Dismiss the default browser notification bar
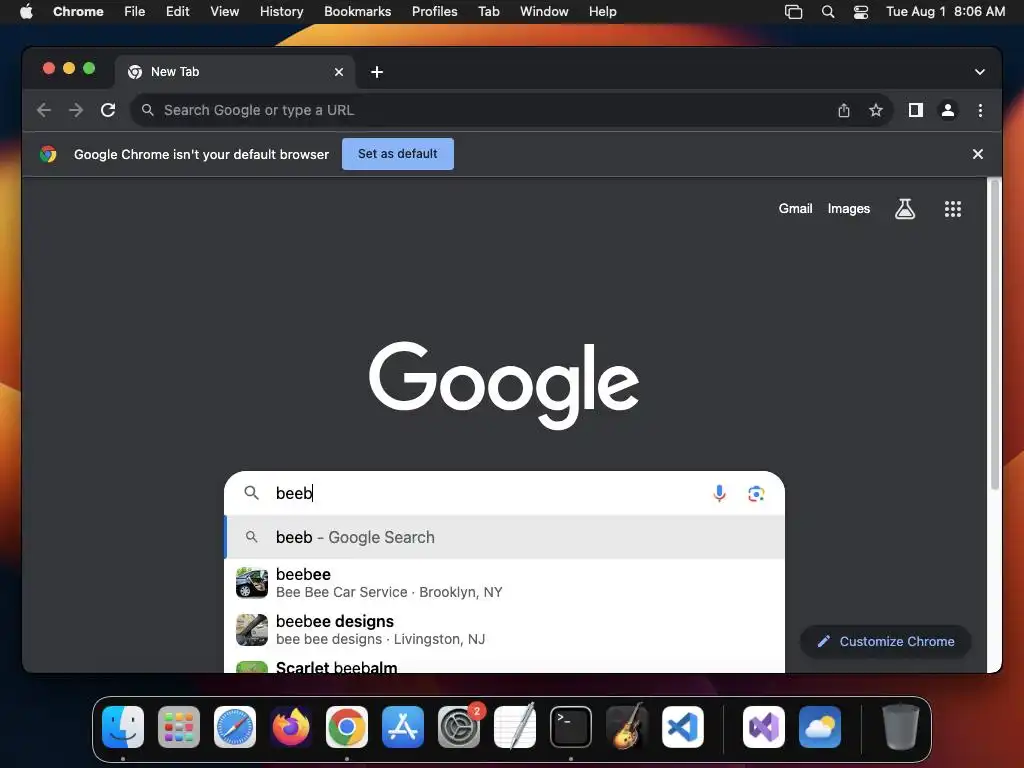1024x768 pixels. (x=978, y=154)
